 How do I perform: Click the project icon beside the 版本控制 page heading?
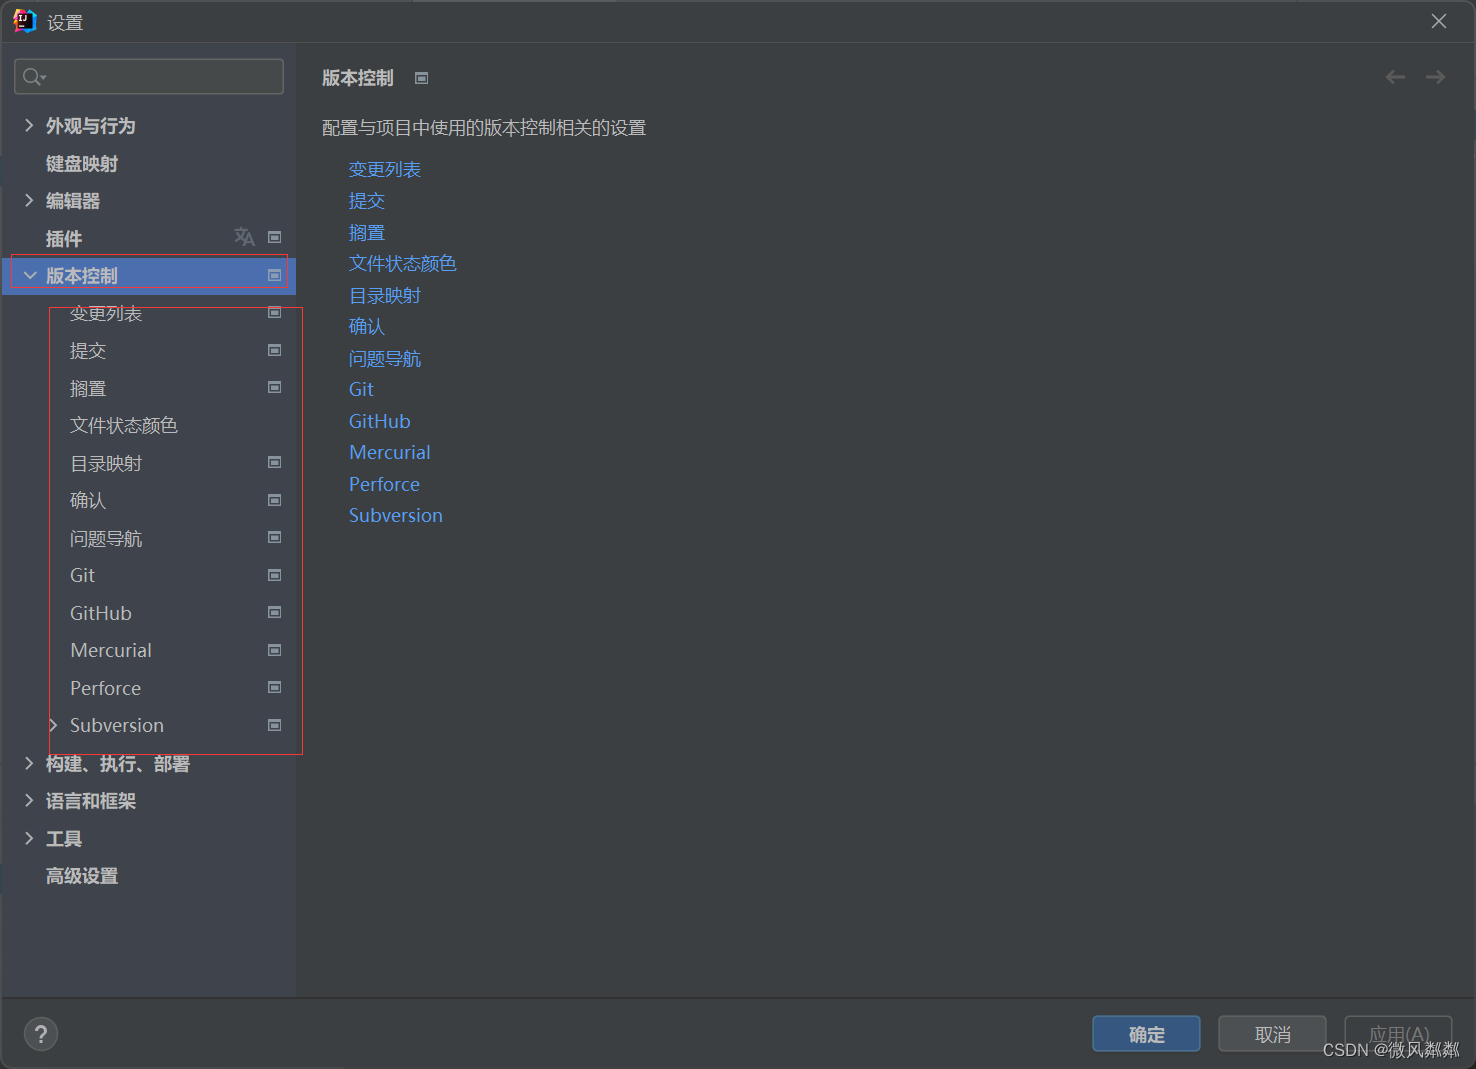(x=421, y=78)
